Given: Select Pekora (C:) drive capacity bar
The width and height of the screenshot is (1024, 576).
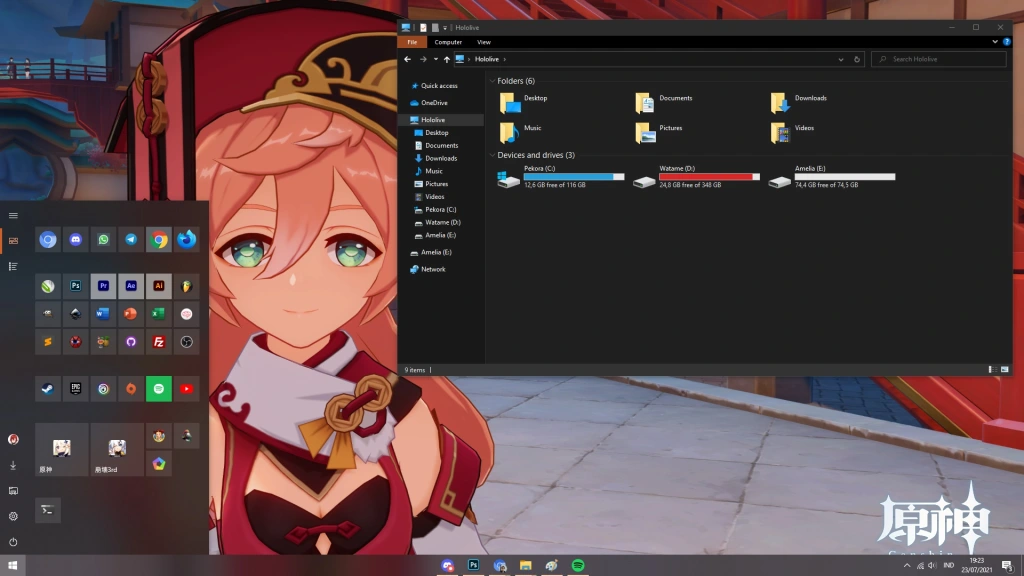Looking at the screenshot, I should click(x=574, y=177).
